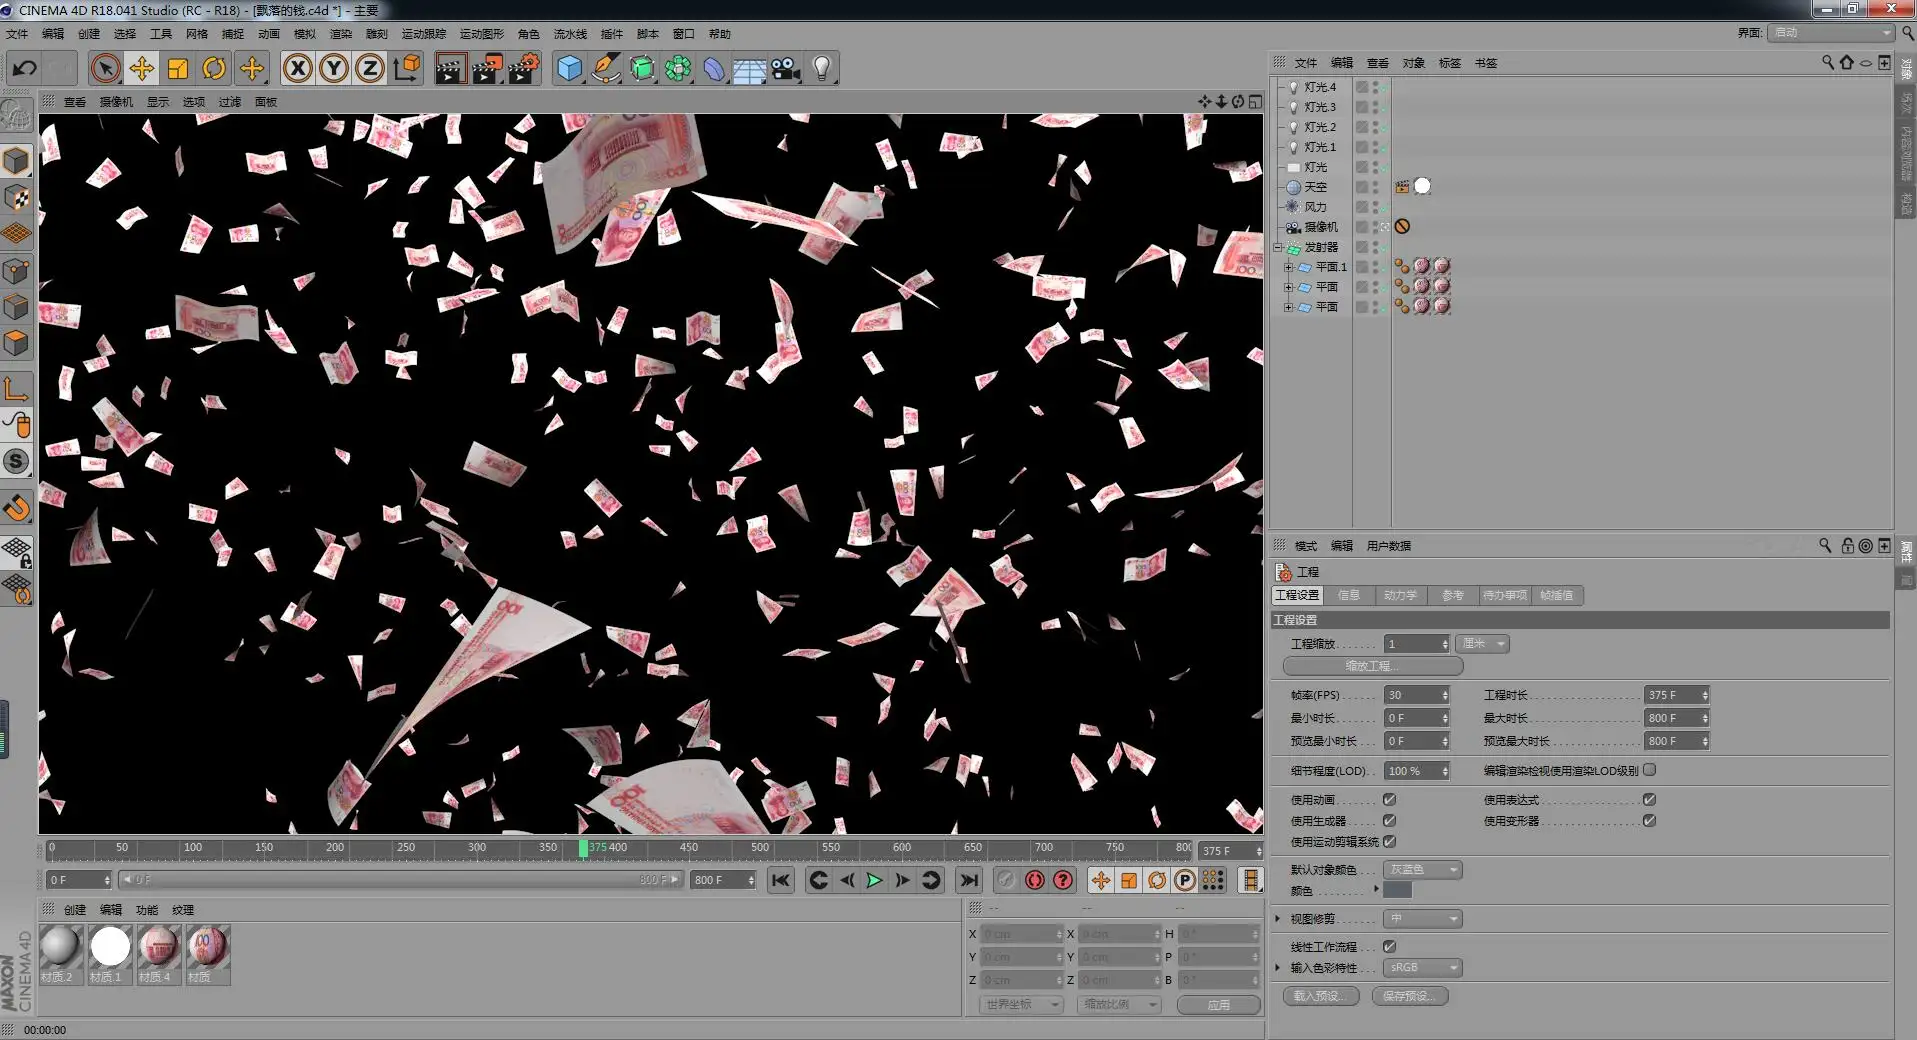Switch to the 信息 tab
Viewport: 1917px width, 1040px height.
point(1349,595)
